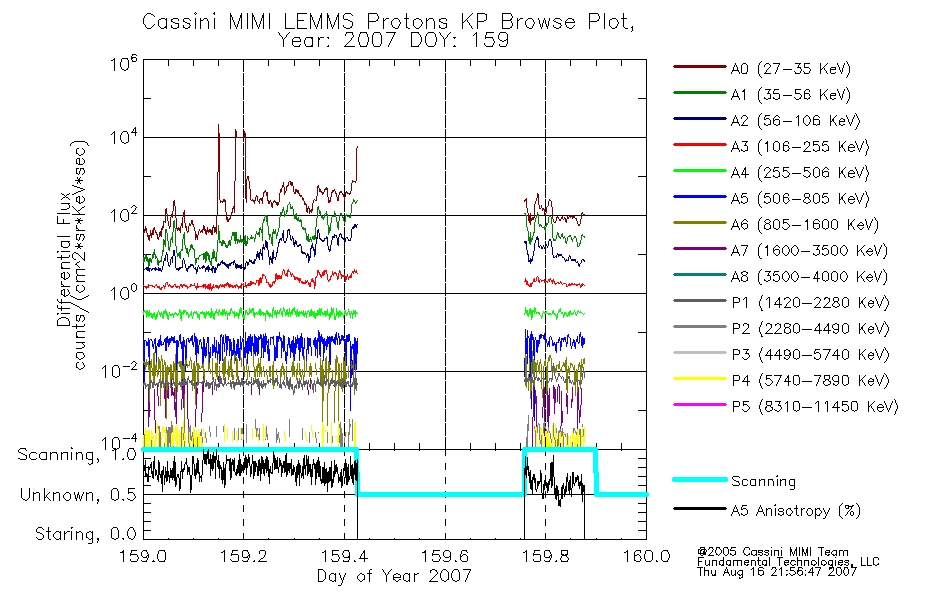Image resolution: width=950 pixels, height=600 pixels.
Task: Click the Fundamental Technologies, LLC credit text
Action: point(788,562)
